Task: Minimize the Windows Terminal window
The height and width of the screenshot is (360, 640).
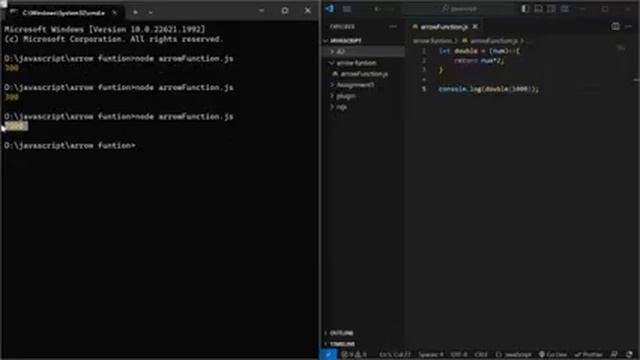Action: coord(262,11)
